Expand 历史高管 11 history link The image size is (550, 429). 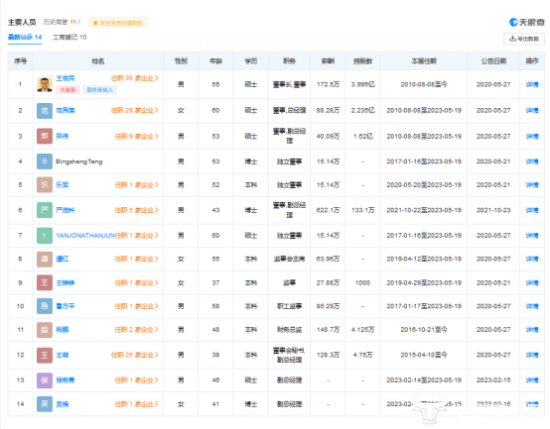62,22
